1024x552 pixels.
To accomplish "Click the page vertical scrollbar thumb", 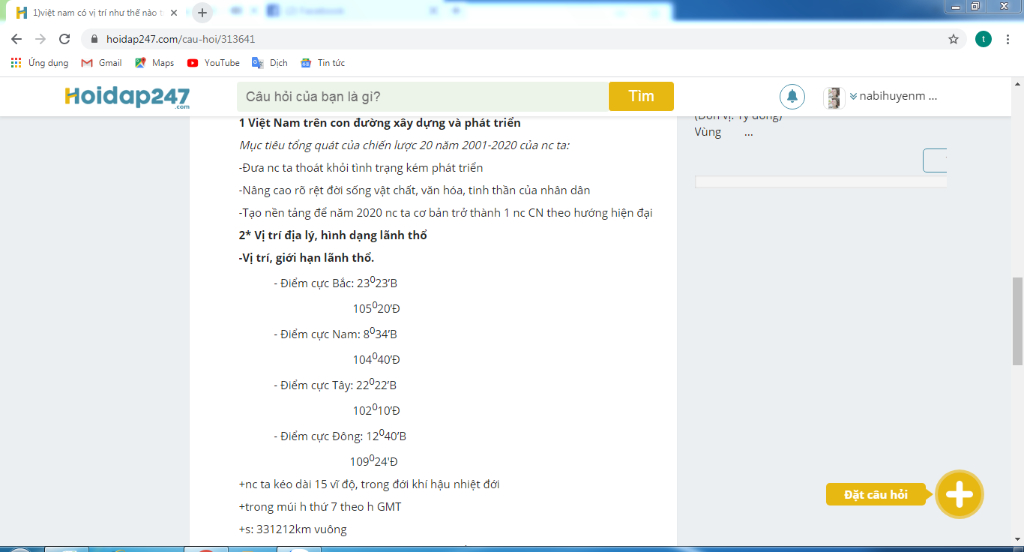I will [x=1017, y=320].
